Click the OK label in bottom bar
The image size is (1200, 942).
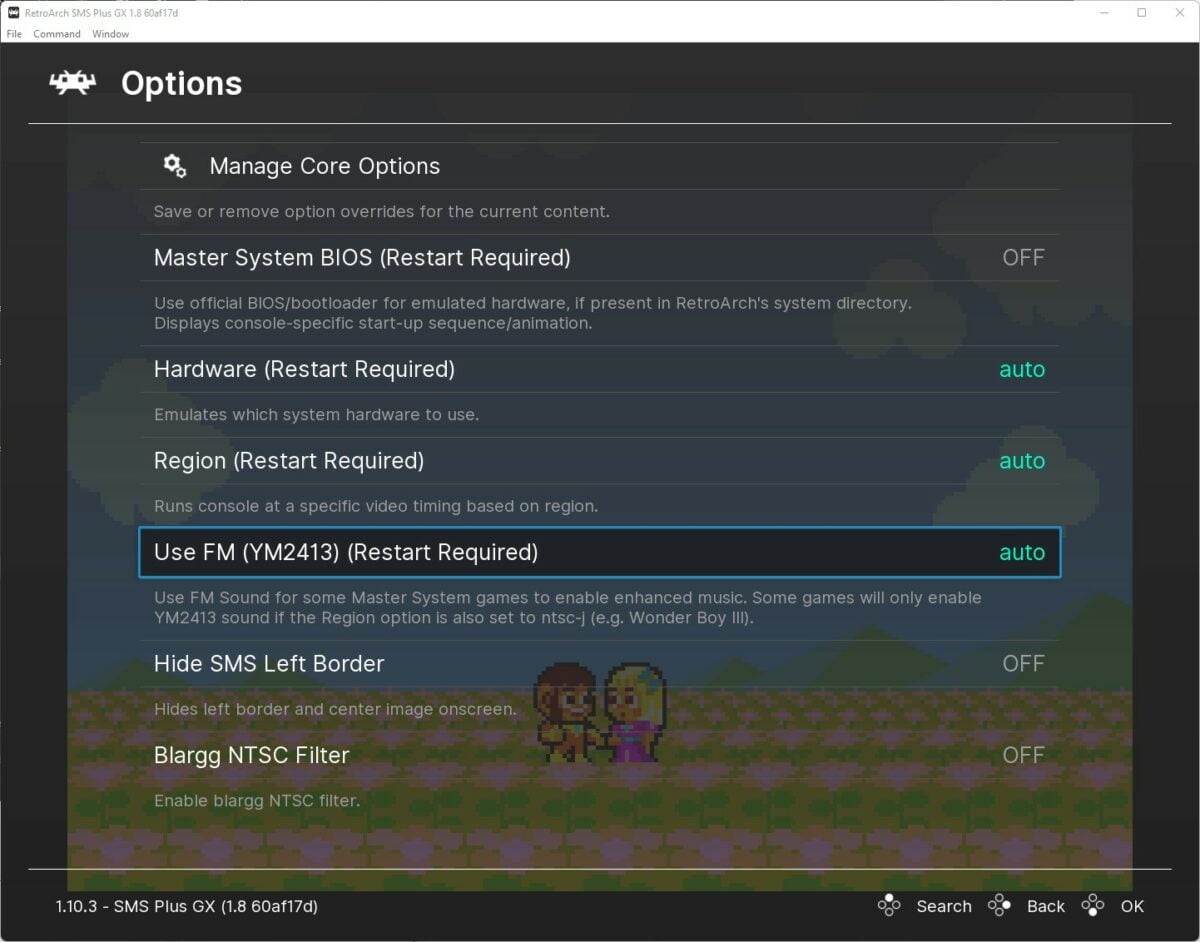[1133, 906]
